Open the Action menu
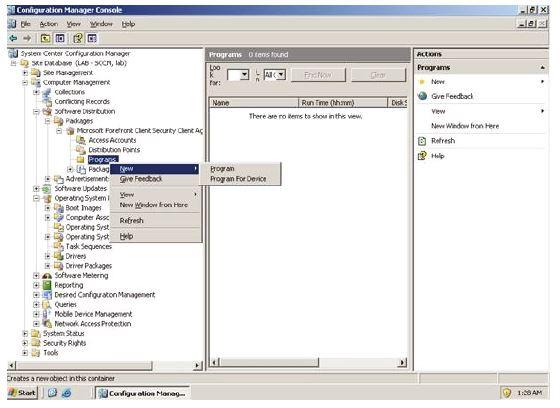The height and width of the screenshot is (408, 560). pos(49,24)
